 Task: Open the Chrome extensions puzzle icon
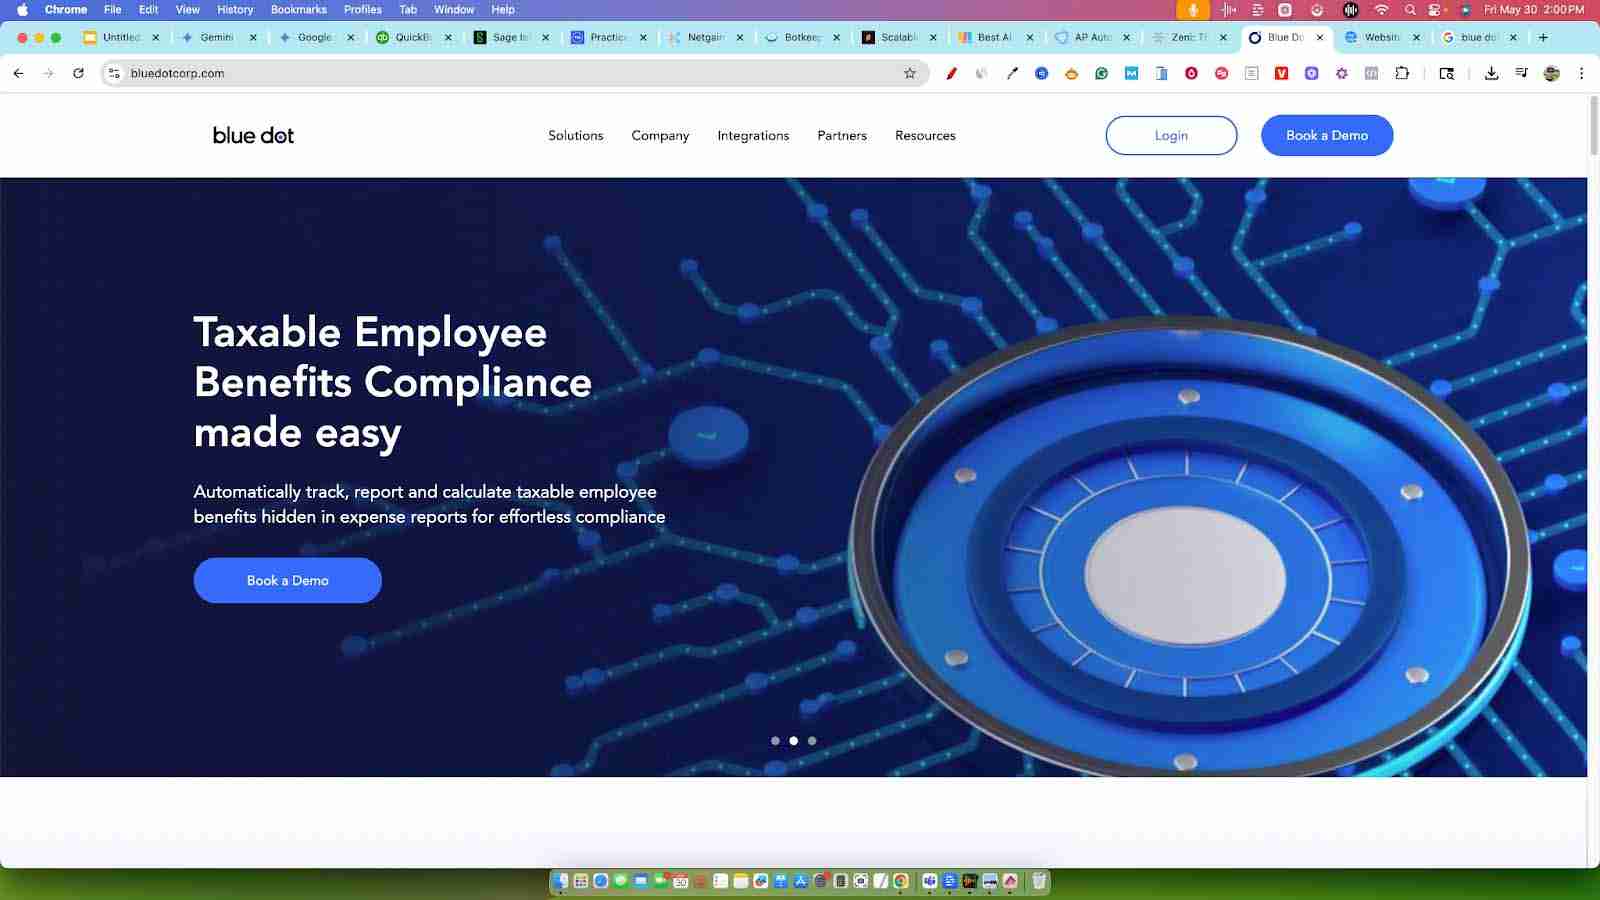(x=1402, y=73)
